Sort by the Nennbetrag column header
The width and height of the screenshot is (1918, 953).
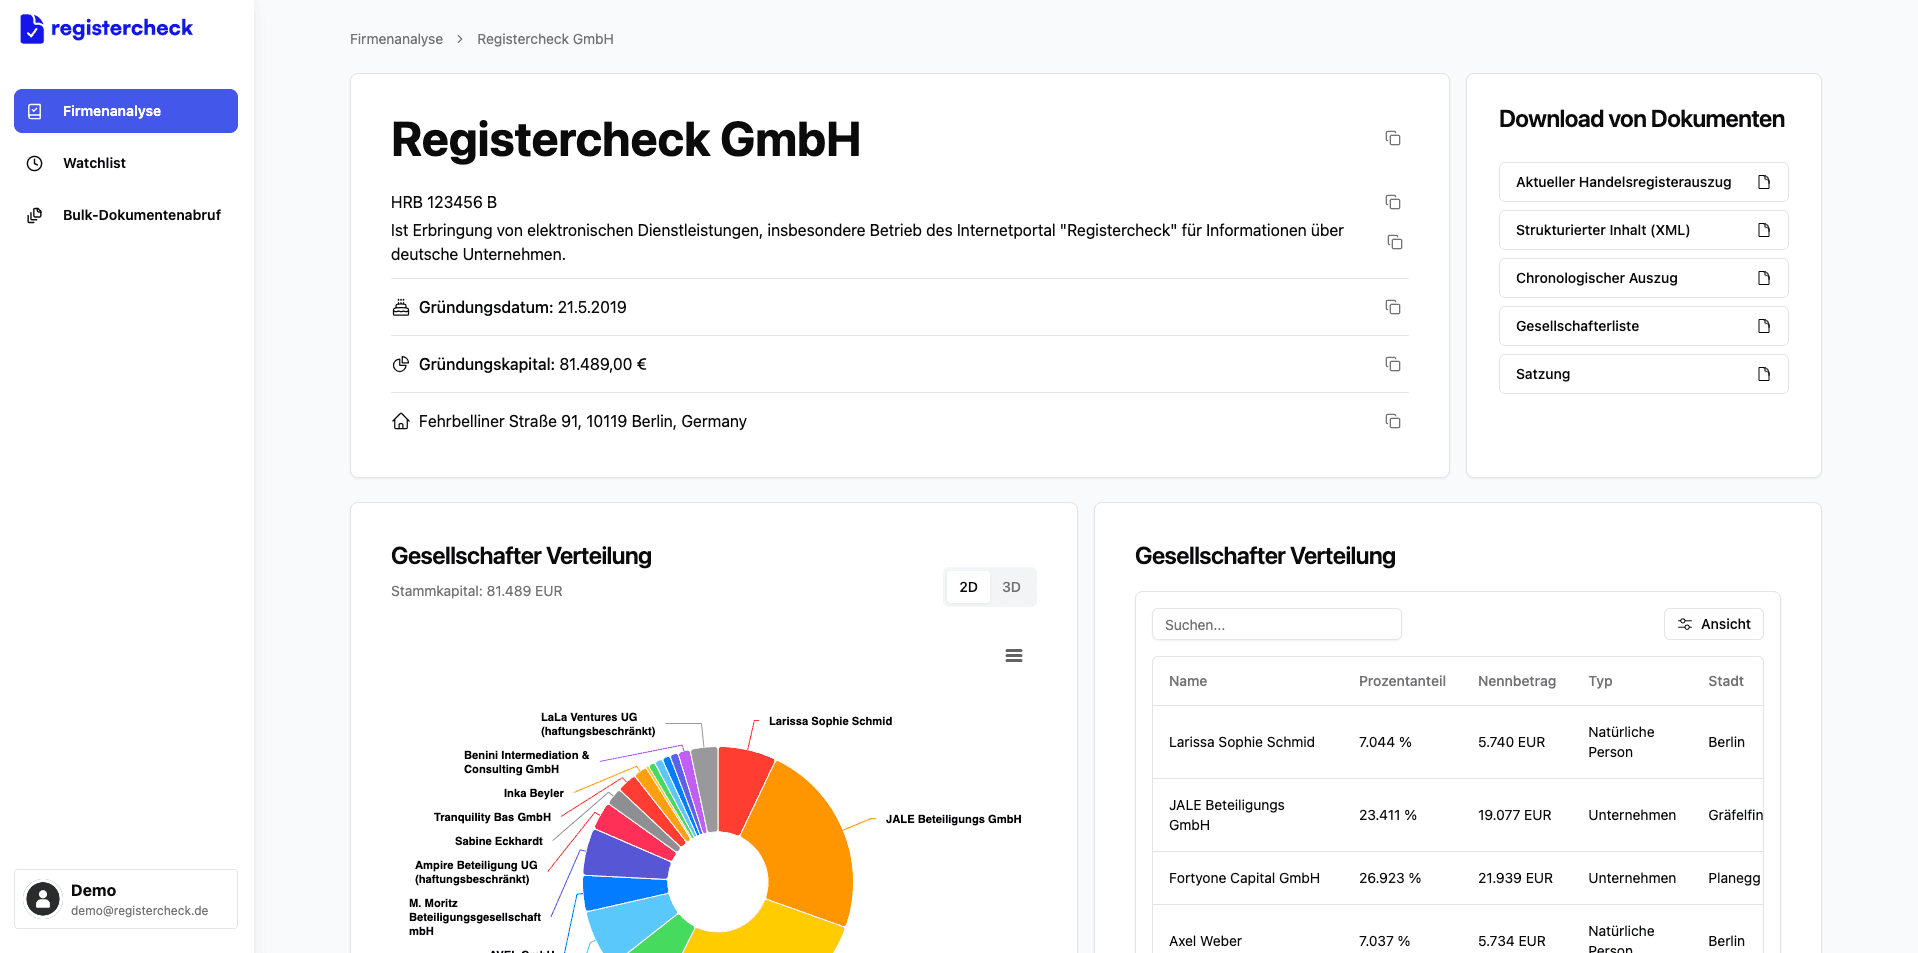[1517, 681]
